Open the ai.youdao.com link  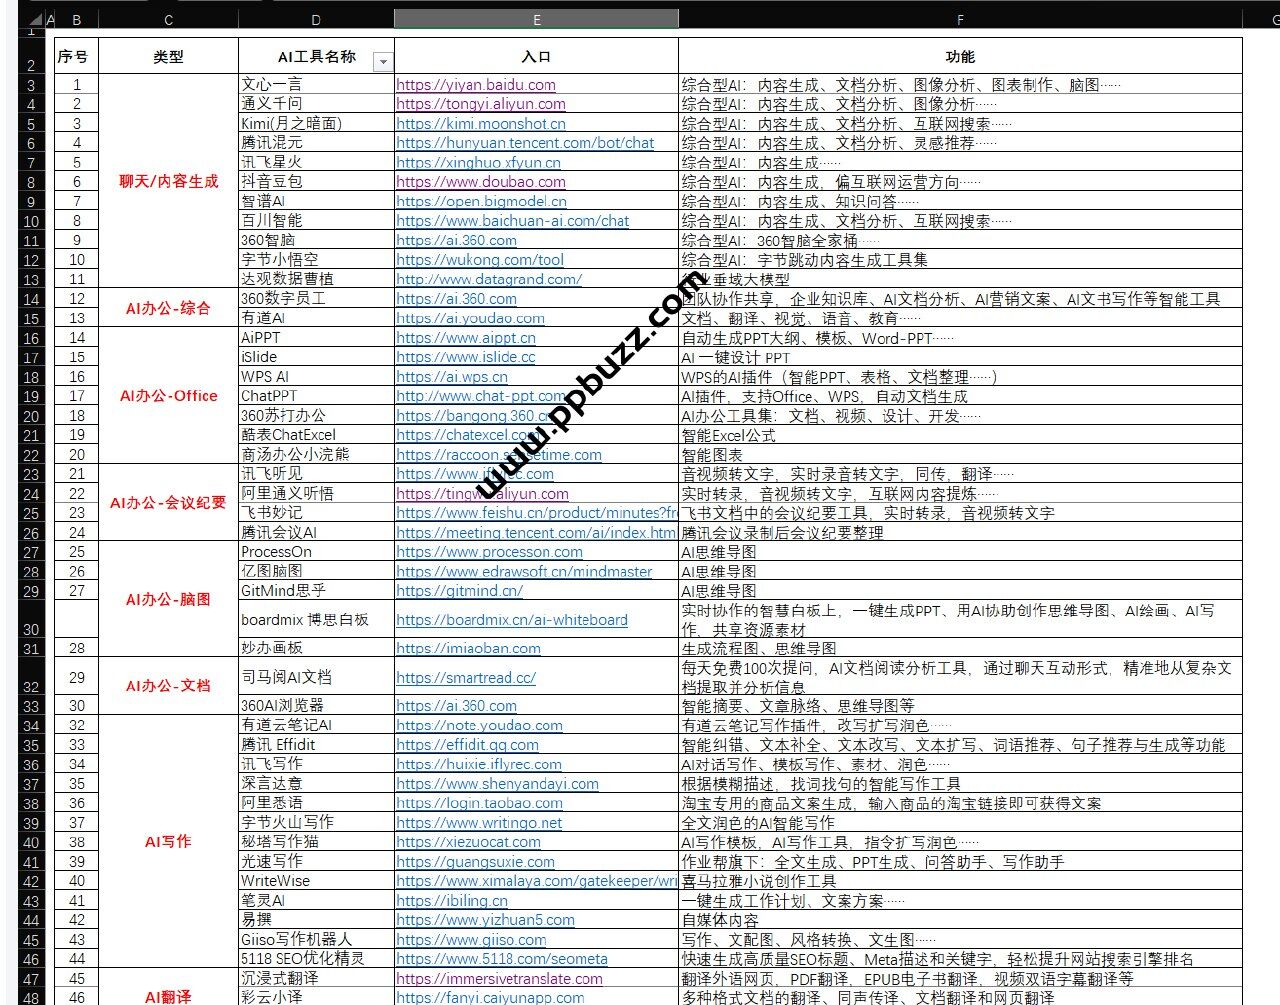(471, 318)
